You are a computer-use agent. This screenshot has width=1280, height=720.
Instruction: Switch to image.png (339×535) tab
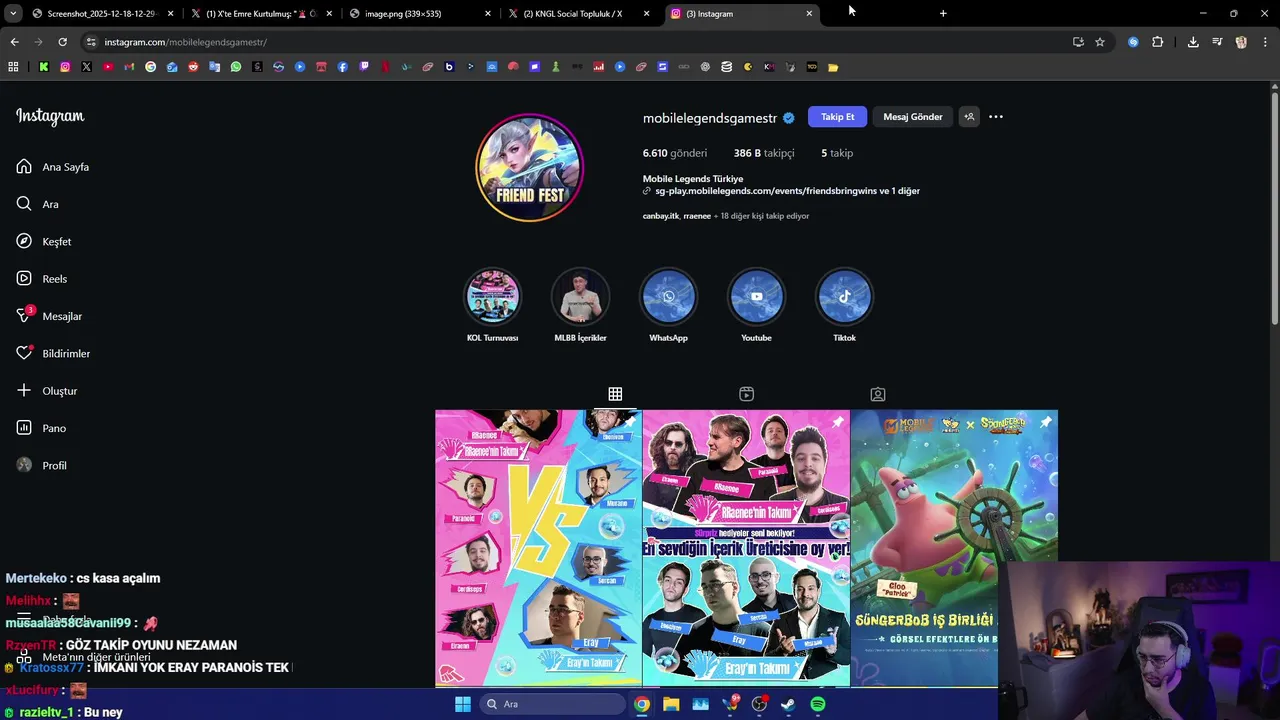click(x=418, y=14)
